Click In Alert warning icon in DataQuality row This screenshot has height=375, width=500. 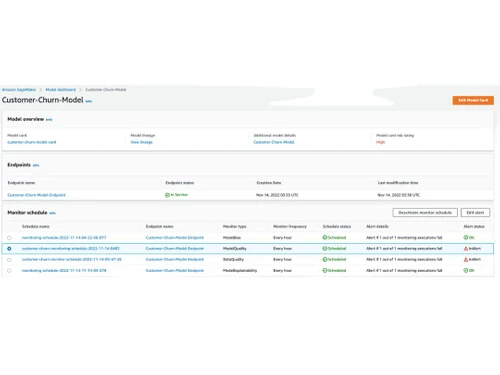coord(466,260)
